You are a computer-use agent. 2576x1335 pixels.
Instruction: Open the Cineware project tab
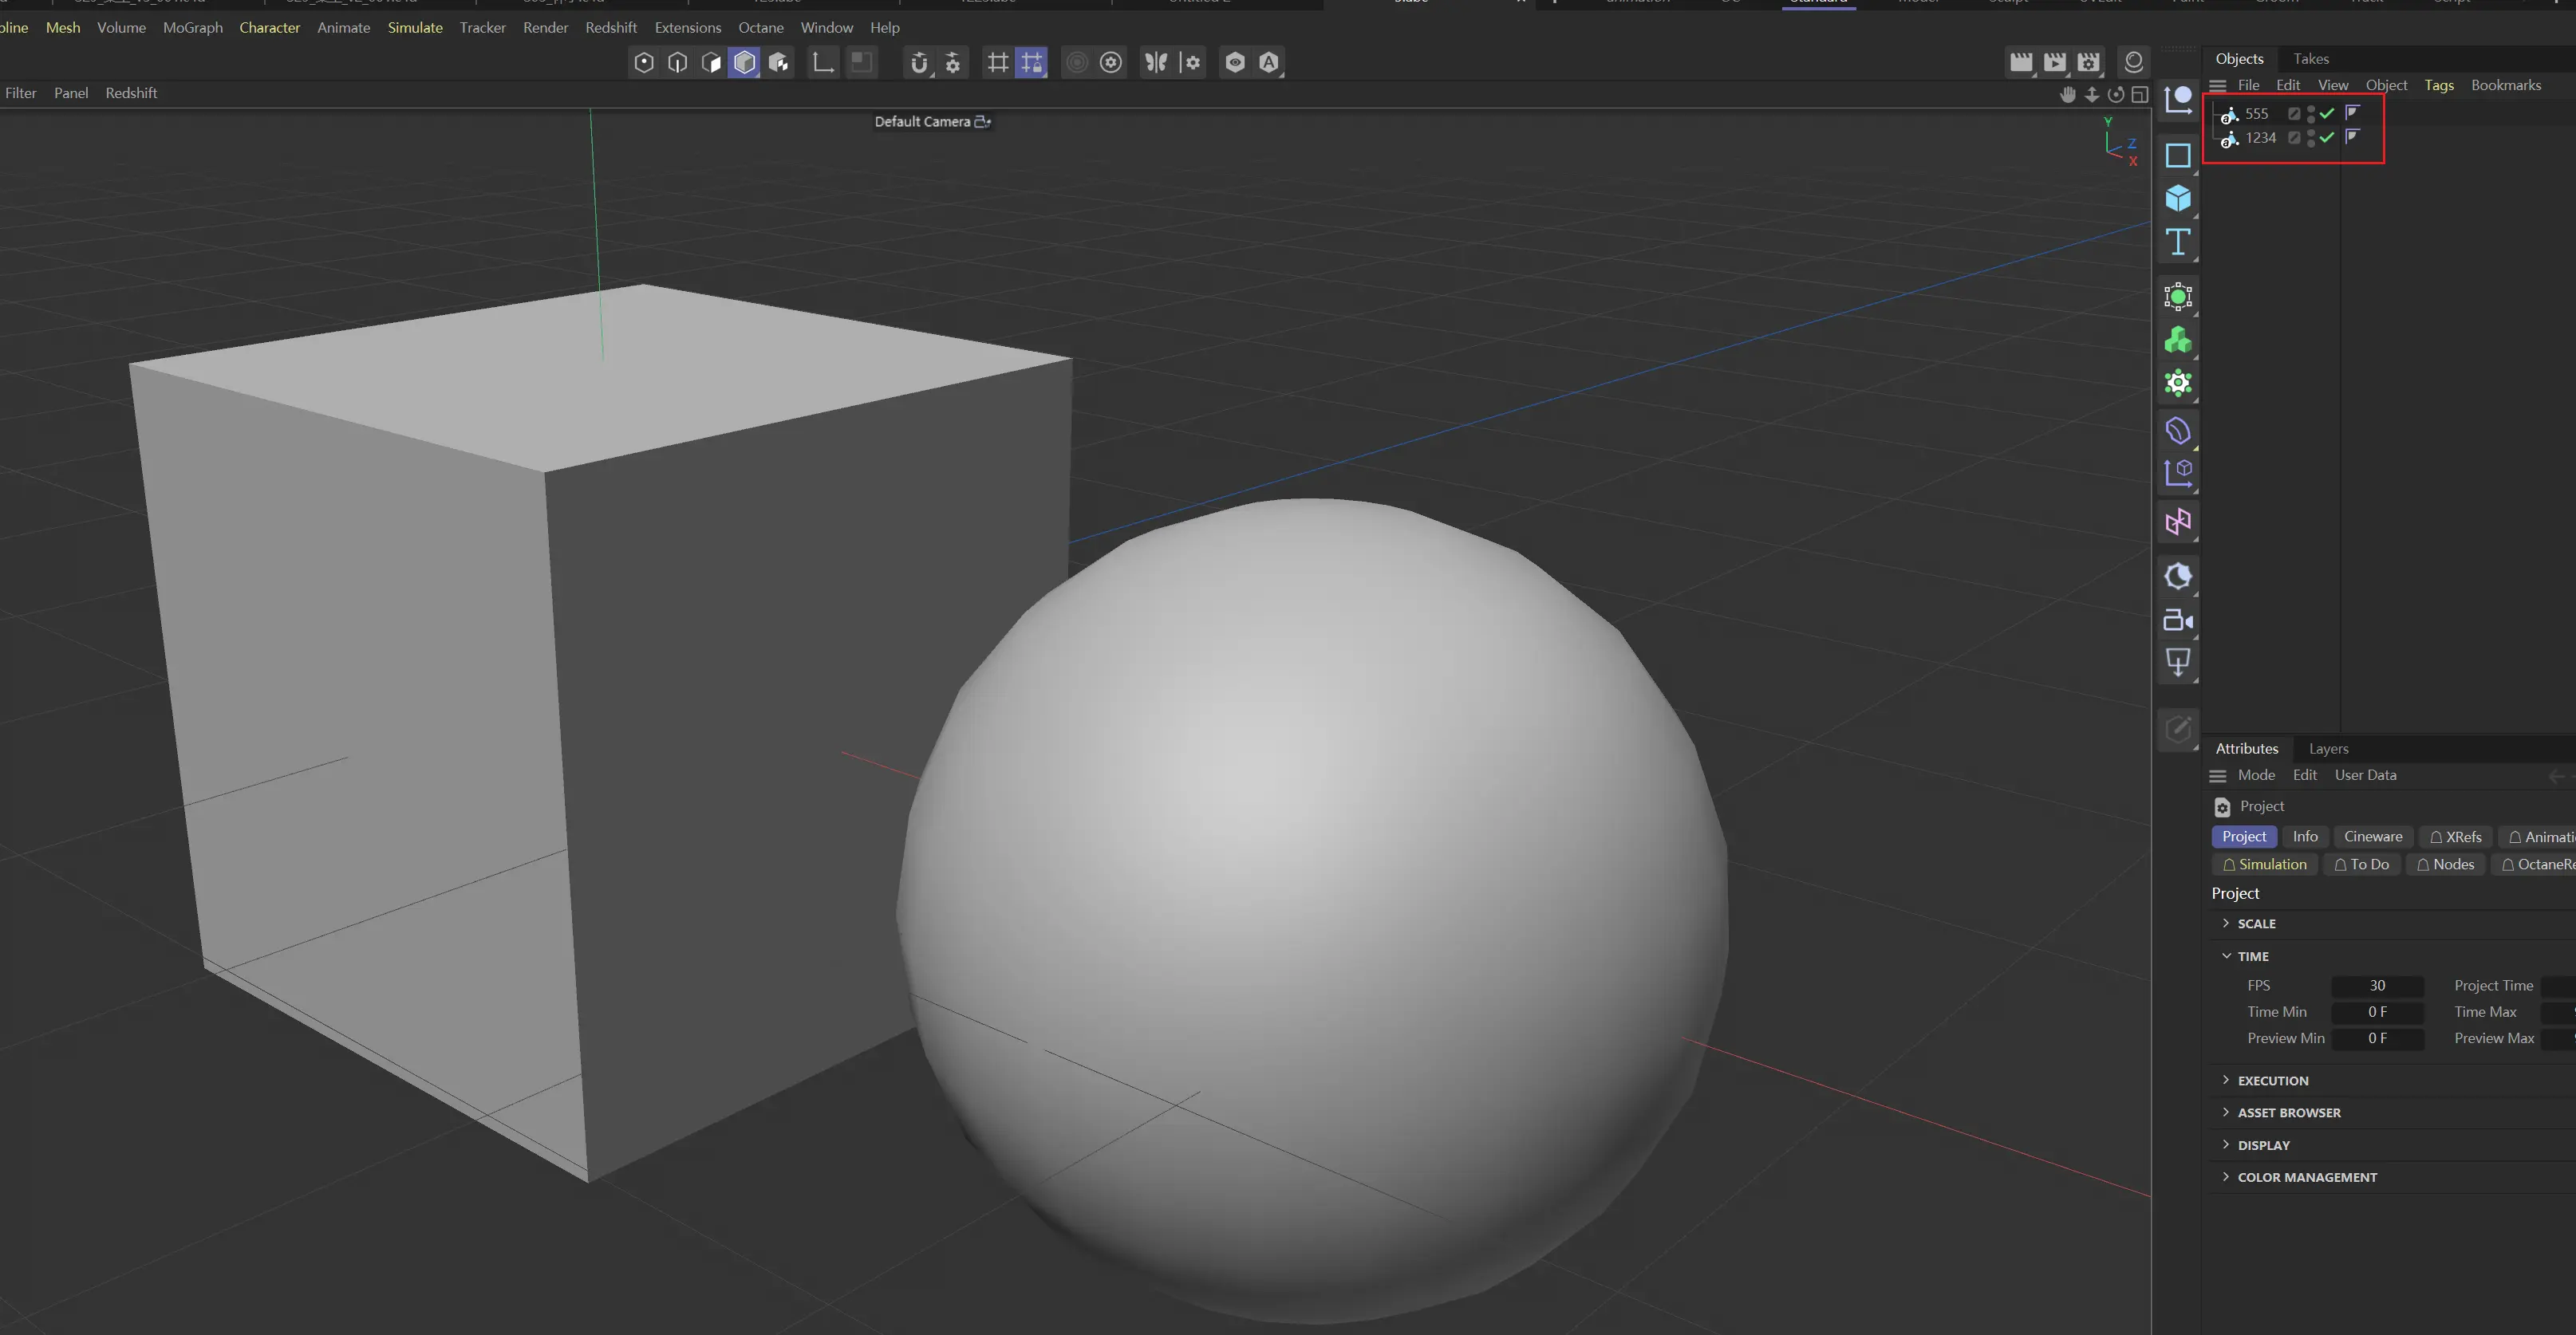(2373, 837)
